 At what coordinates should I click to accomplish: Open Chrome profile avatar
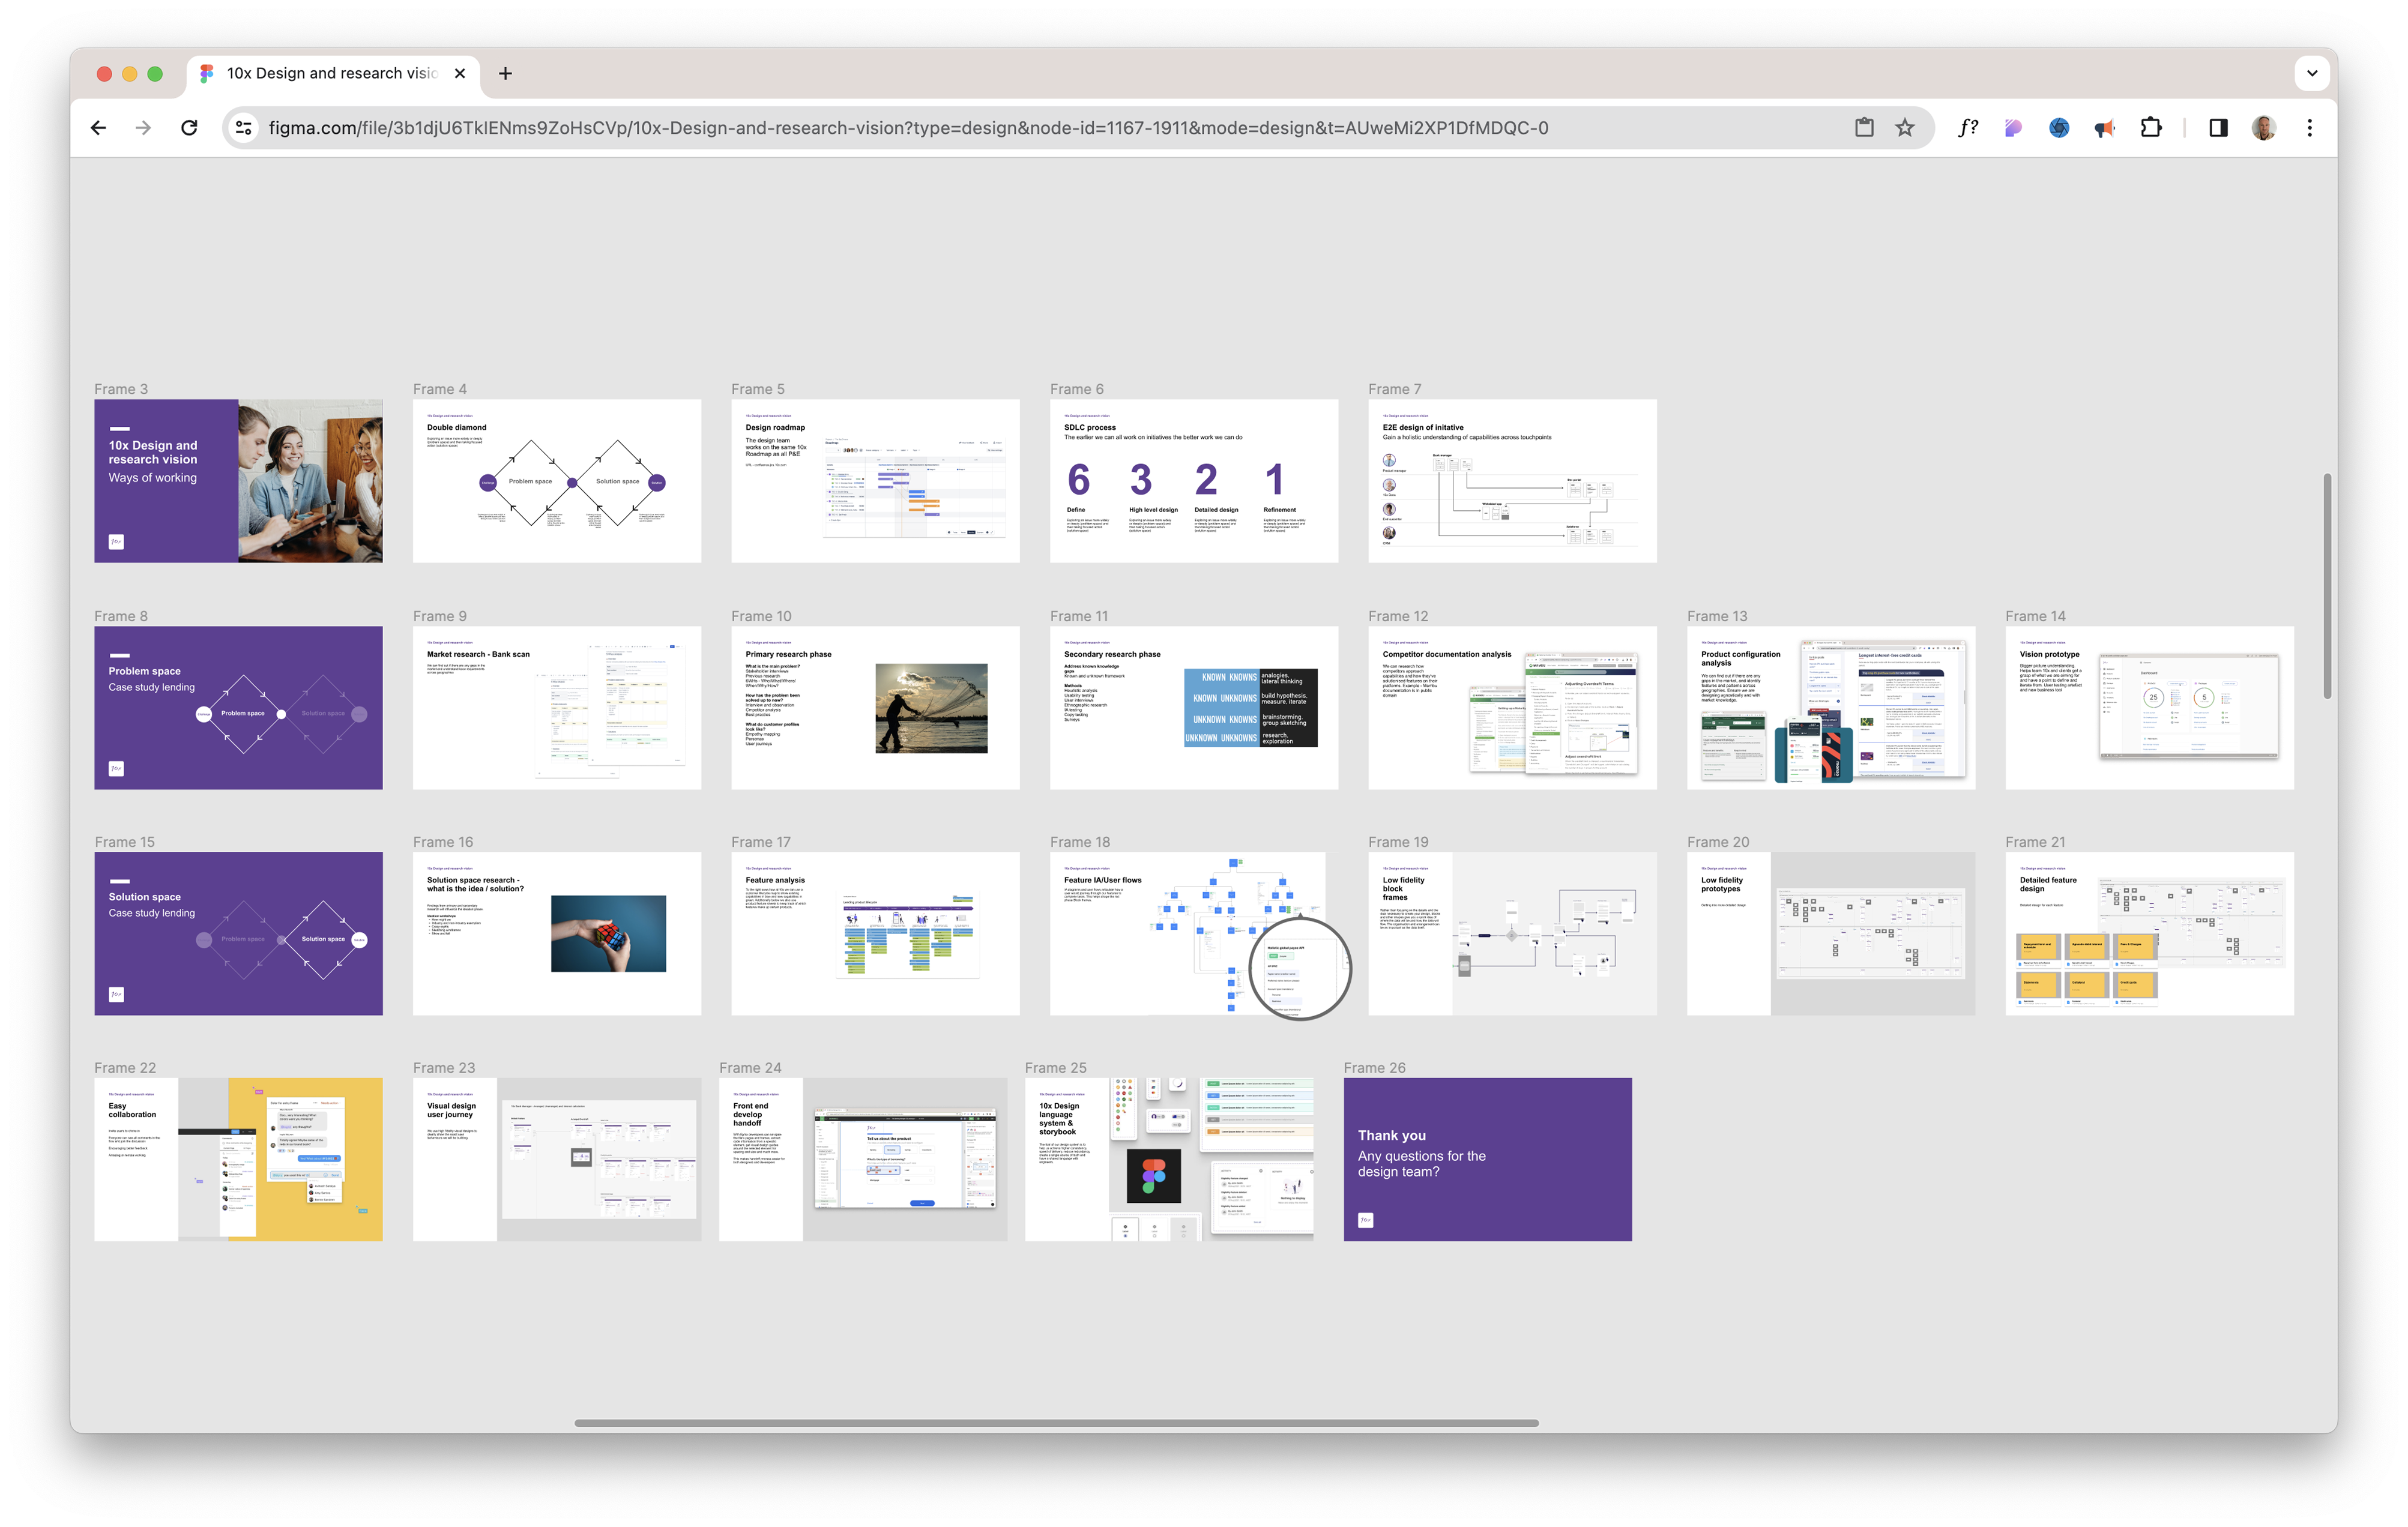pyautogui.click(x=2263, y=128)
